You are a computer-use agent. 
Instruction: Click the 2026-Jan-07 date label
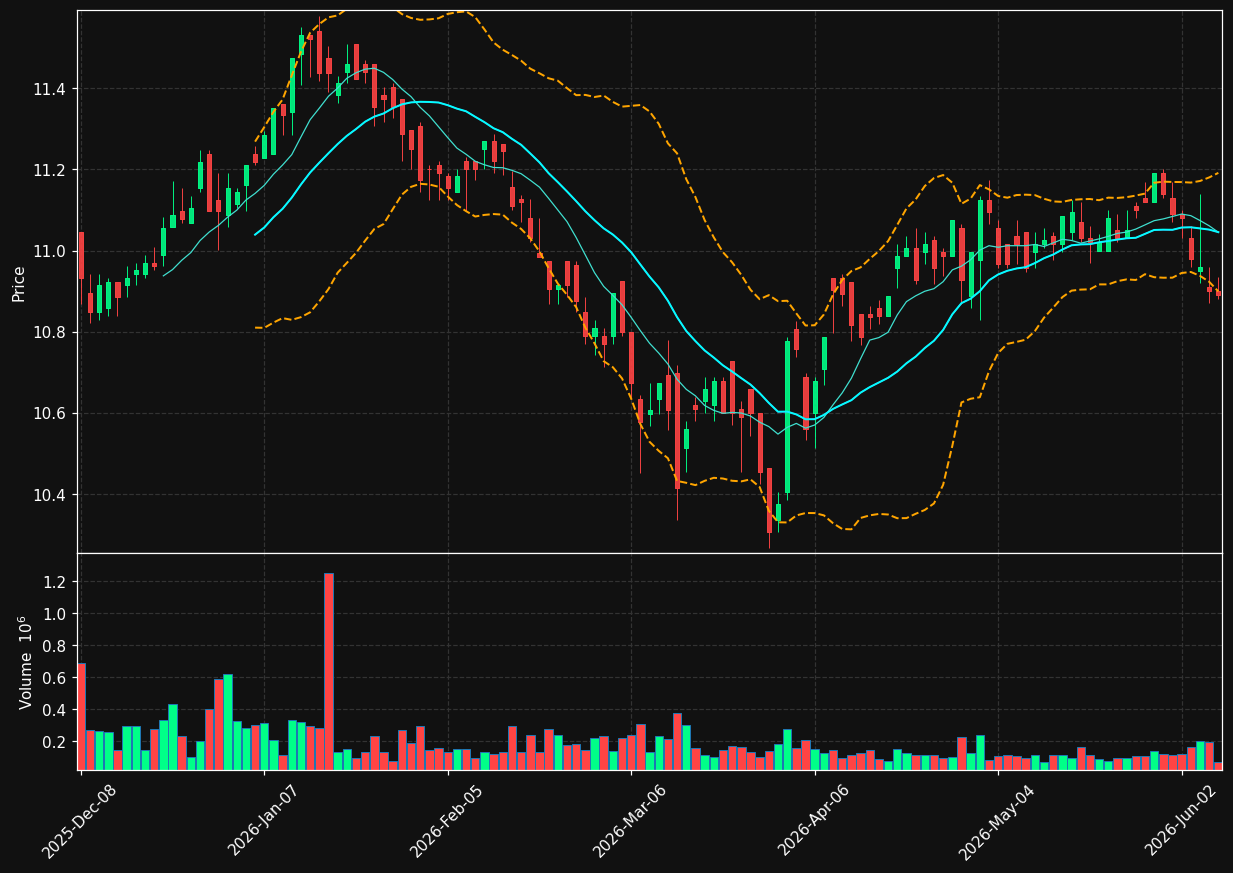tap(265, 820)
